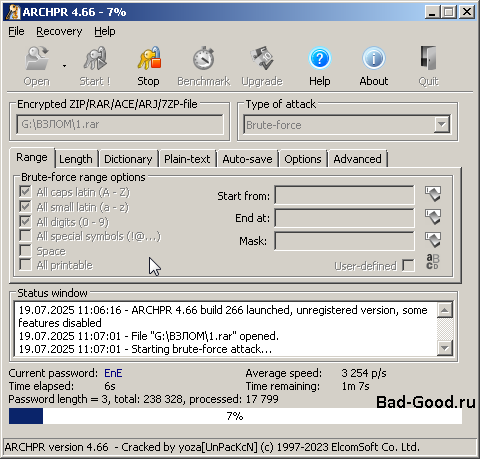
Task: Enable the User-defined checkbox
Action: [408, 266]
